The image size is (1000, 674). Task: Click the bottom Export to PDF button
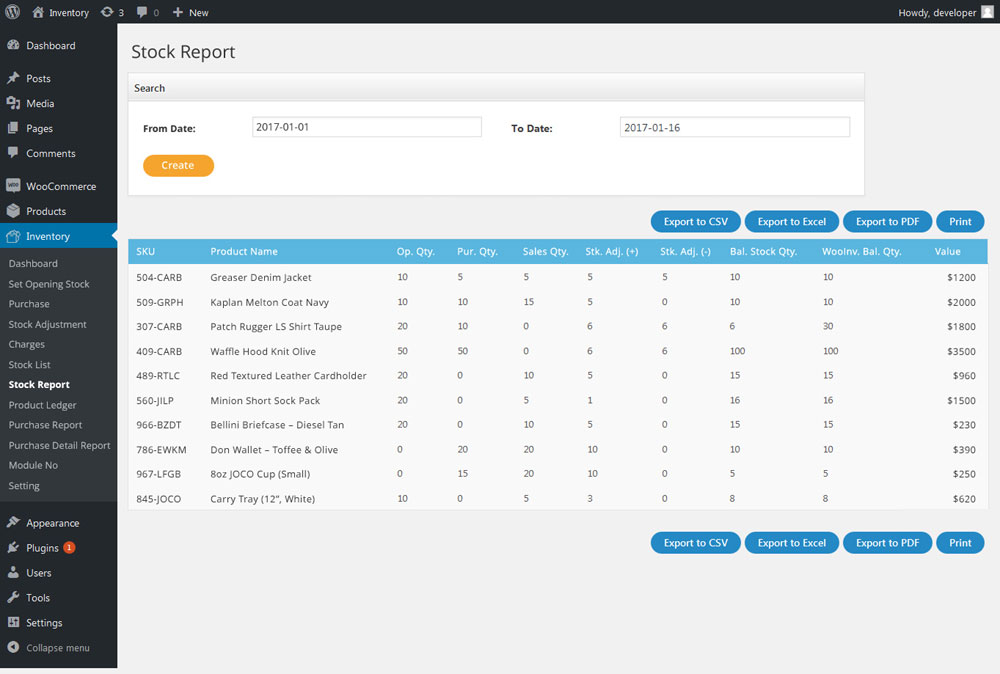(887, 543)
